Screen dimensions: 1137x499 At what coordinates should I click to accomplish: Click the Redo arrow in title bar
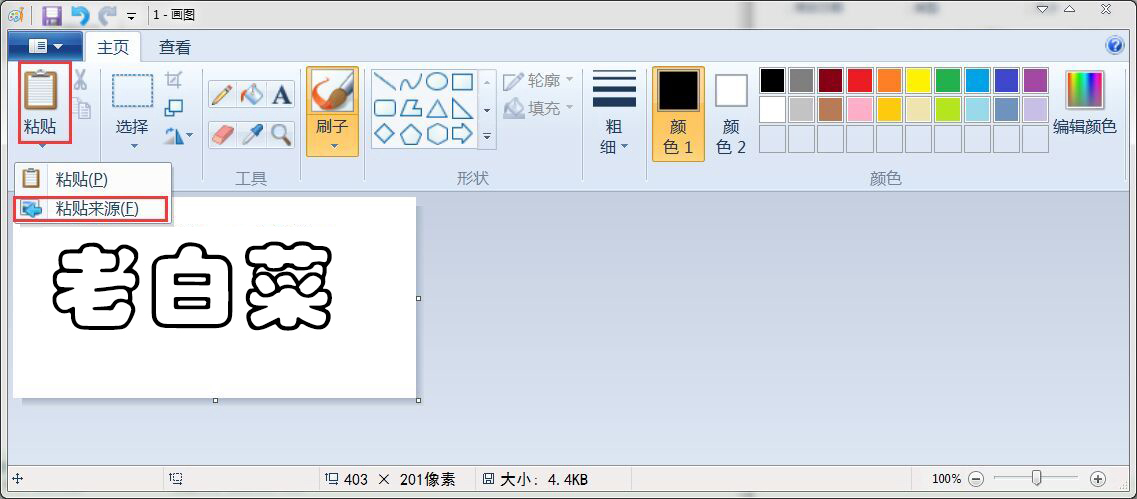[107, 15]
